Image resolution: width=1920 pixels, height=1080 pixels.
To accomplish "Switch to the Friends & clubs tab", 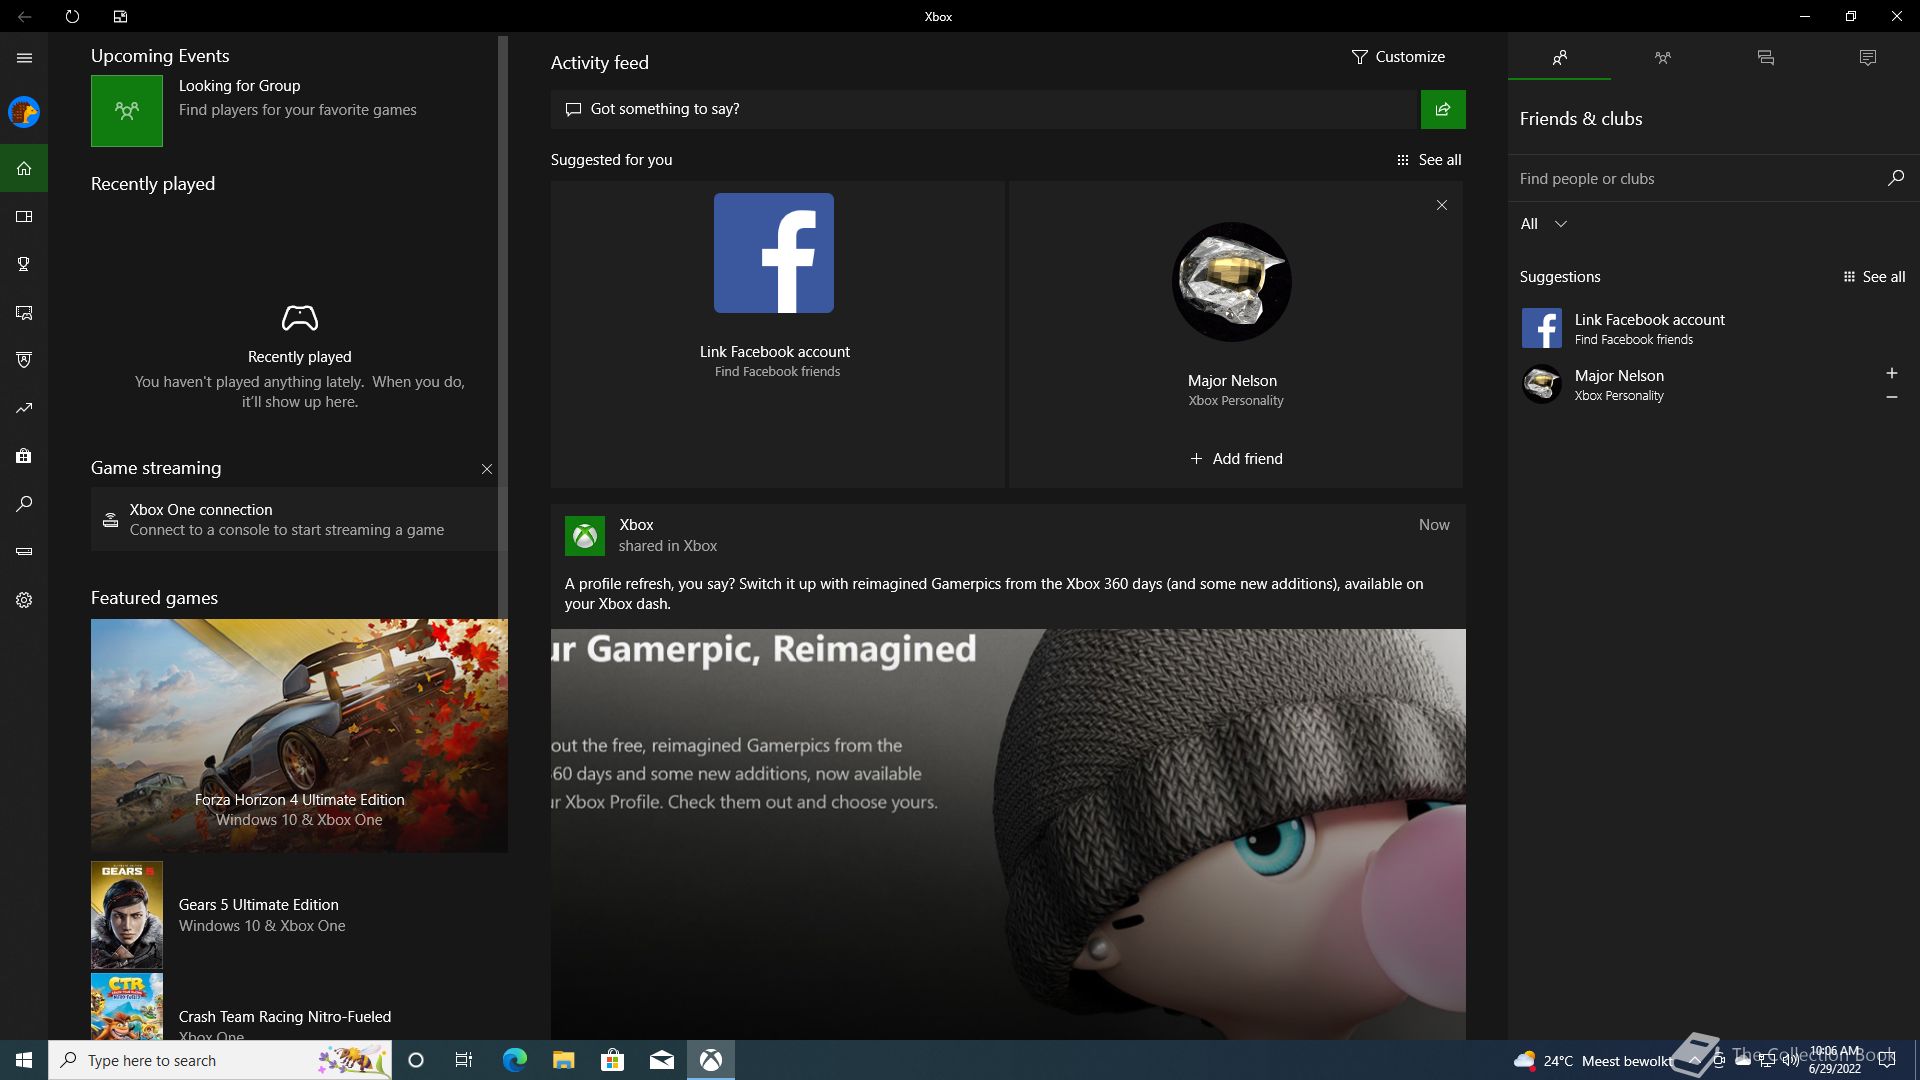I will click(1560, 58).
